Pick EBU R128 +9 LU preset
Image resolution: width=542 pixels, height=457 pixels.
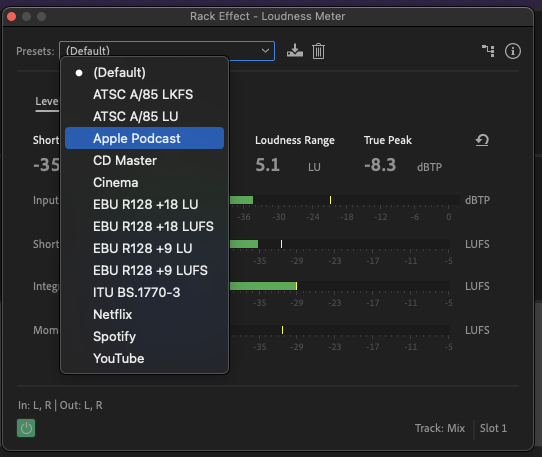144,248
